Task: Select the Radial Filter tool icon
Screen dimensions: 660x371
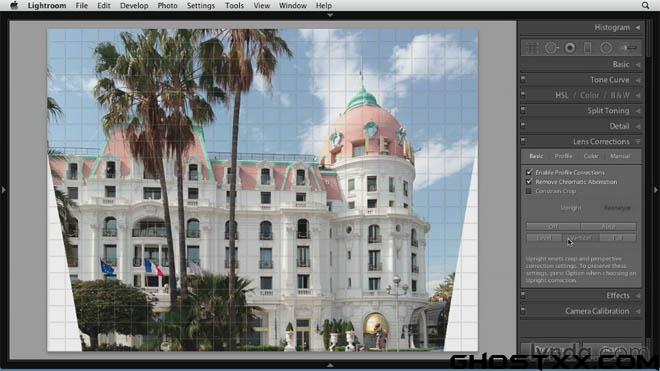Action: [x=606, y=48]
